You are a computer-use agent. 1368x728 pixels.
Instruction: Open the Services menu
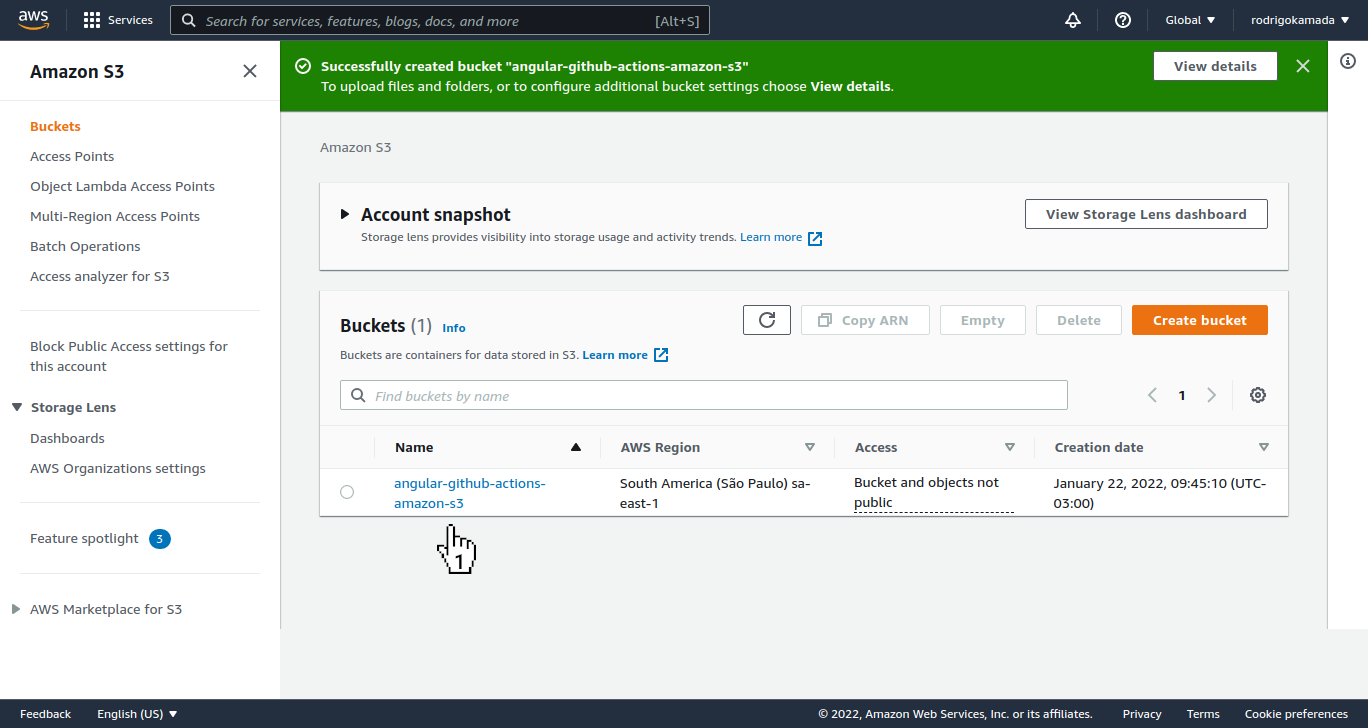click(x=118, y=20)
